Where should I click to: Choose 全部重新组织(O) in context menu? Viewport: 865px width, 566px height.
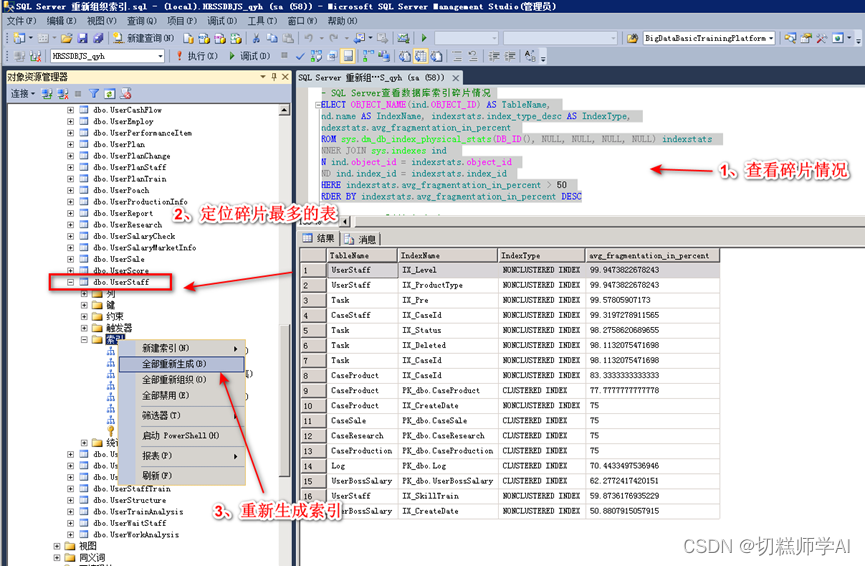[182, 380]
